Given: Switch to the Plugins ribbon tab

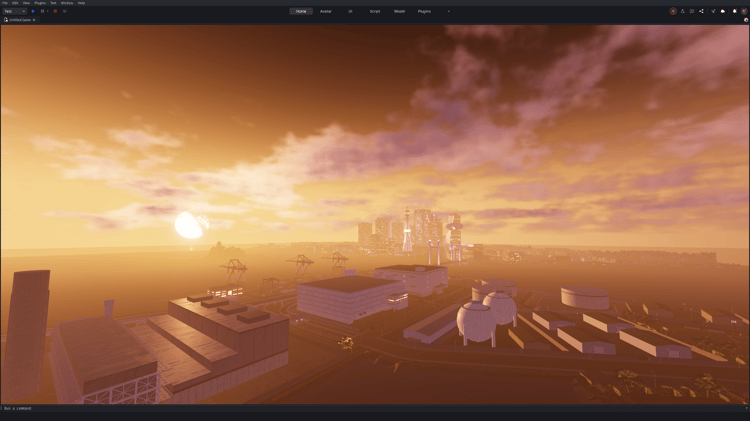Looking at the screenshot, I should [424, 11].
